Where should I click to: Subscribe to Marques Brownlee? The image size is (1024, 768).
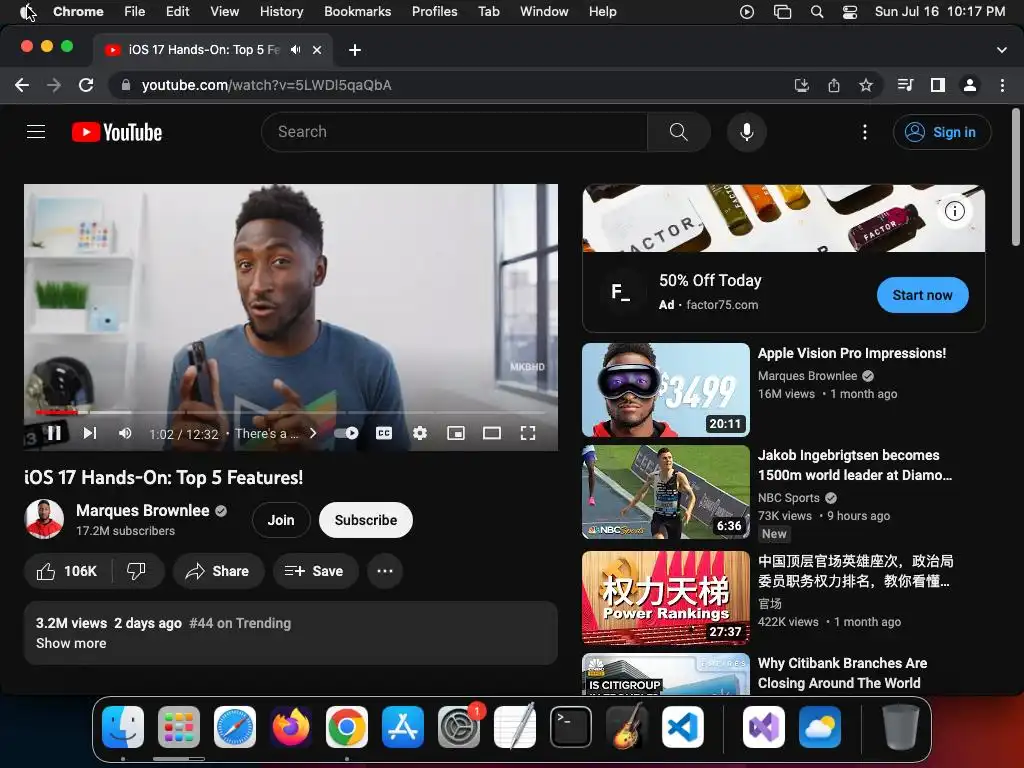366,520
